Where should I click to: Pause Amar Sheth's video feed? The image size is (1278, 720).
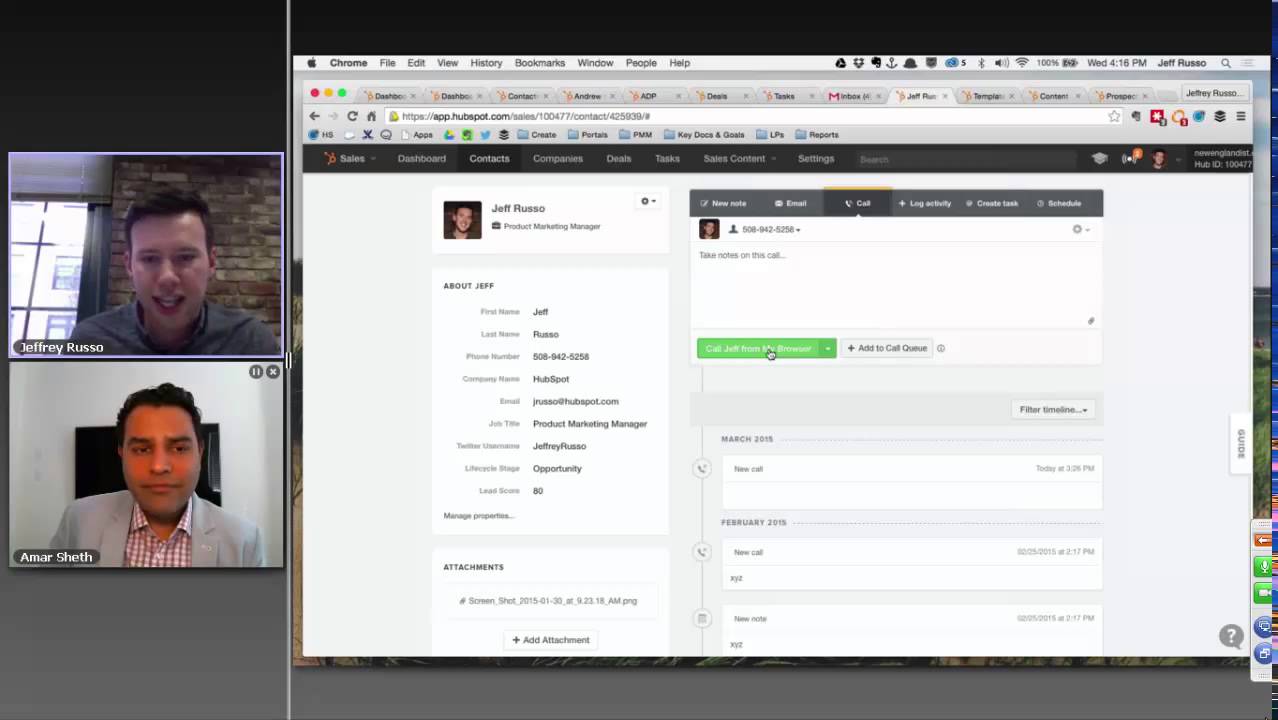(x=256, y=372)
